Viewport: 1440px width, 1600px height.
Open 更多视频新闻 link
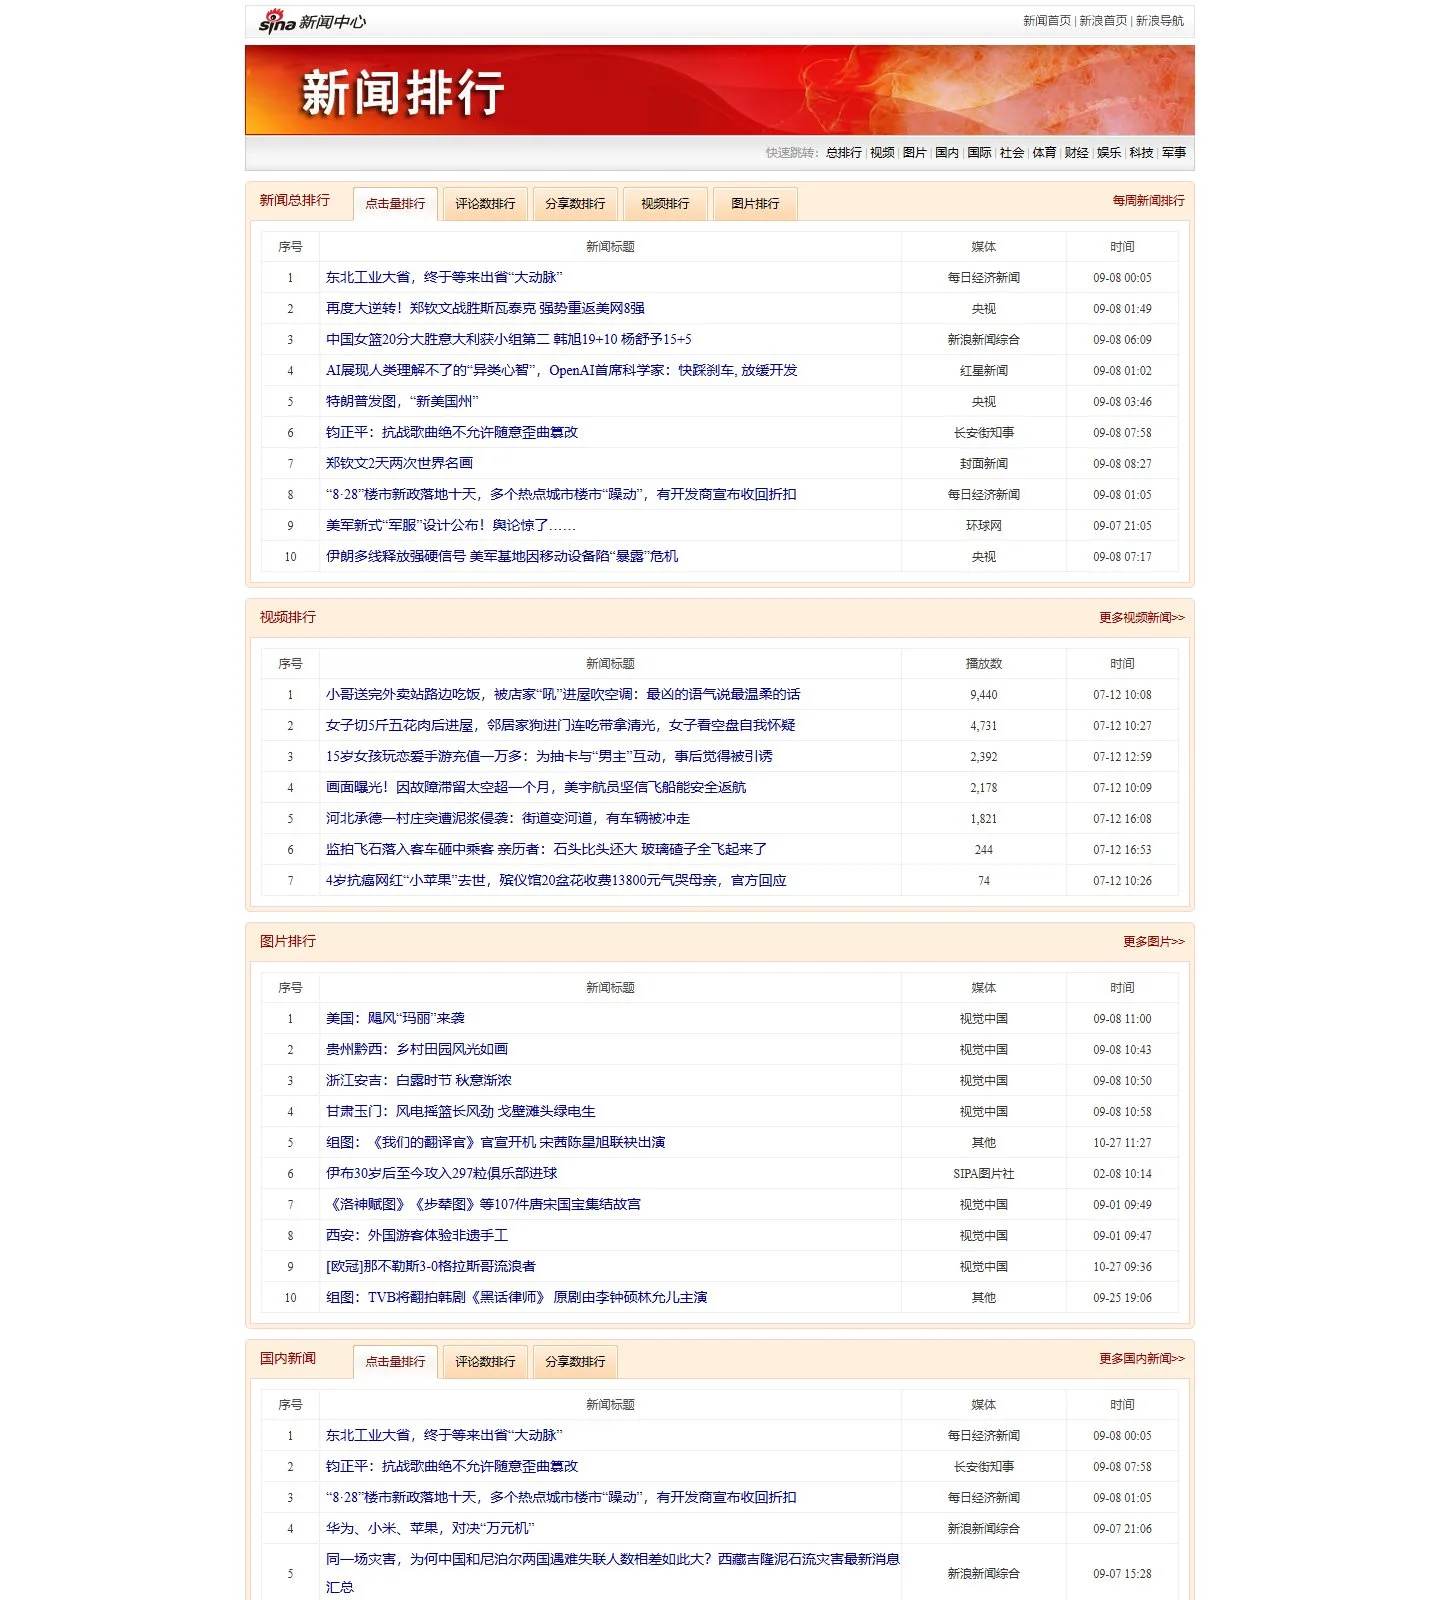[x=1141, y=618]
